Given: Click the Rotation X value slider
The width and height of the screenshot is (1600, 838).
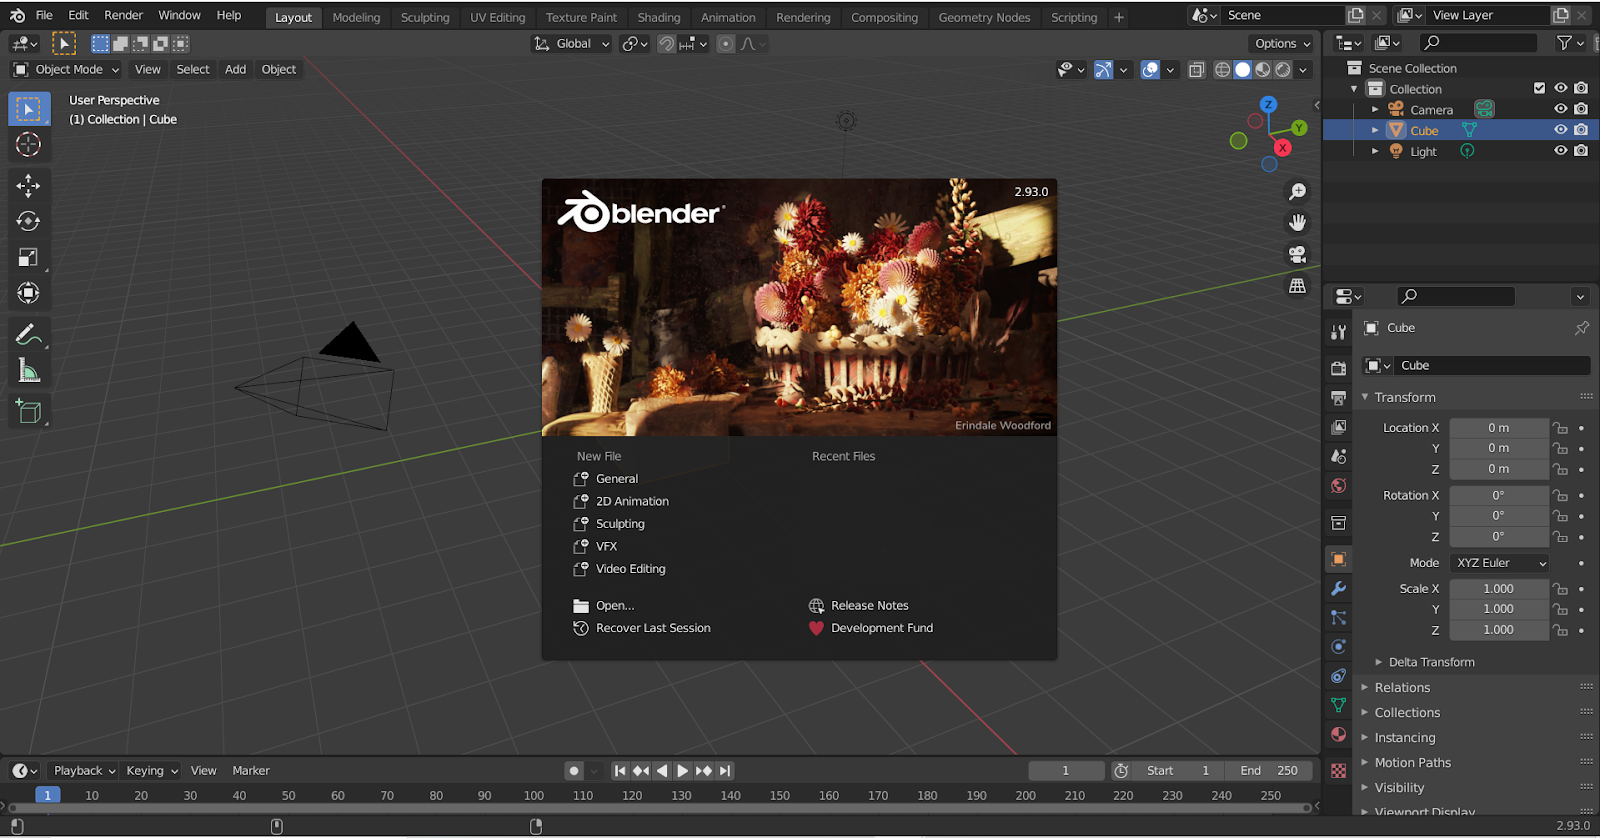Looking at the screenshot, I should point(1499,495).
